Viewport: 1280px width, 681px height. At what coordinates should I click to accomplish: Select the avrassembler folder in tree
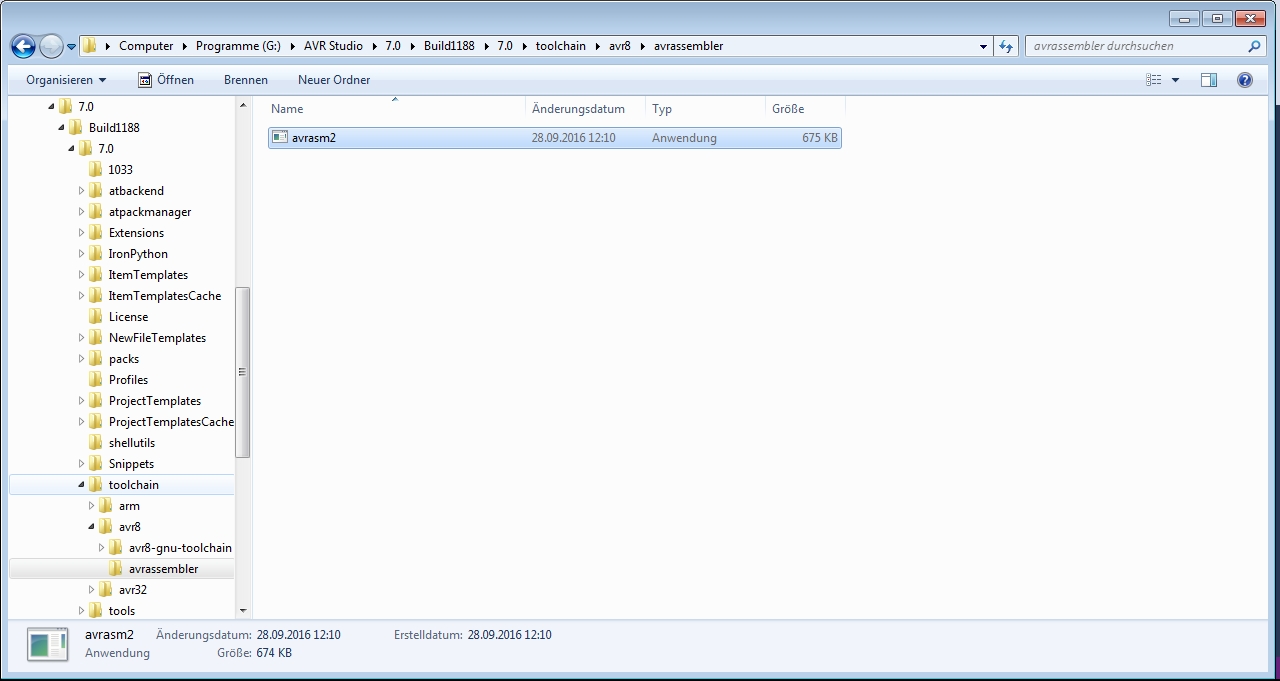[x=163, y=569]
